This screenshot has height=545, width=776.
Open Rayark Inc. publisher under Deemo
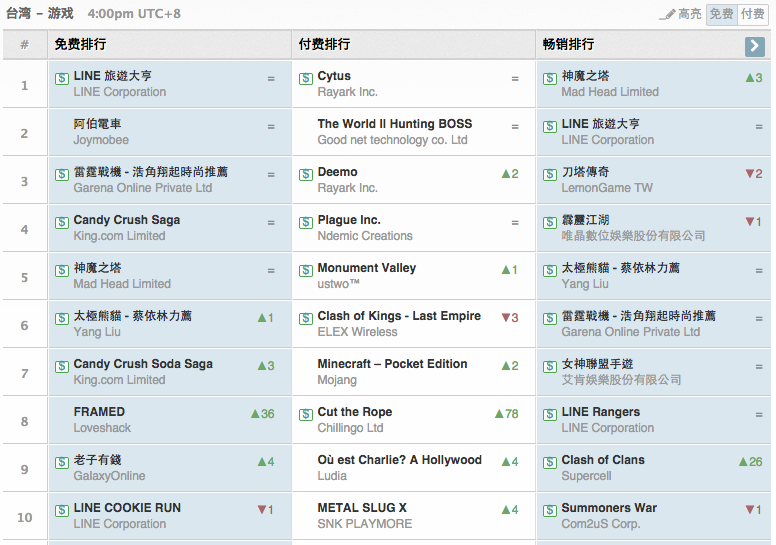pyautogui.click(x=347, y=188)
